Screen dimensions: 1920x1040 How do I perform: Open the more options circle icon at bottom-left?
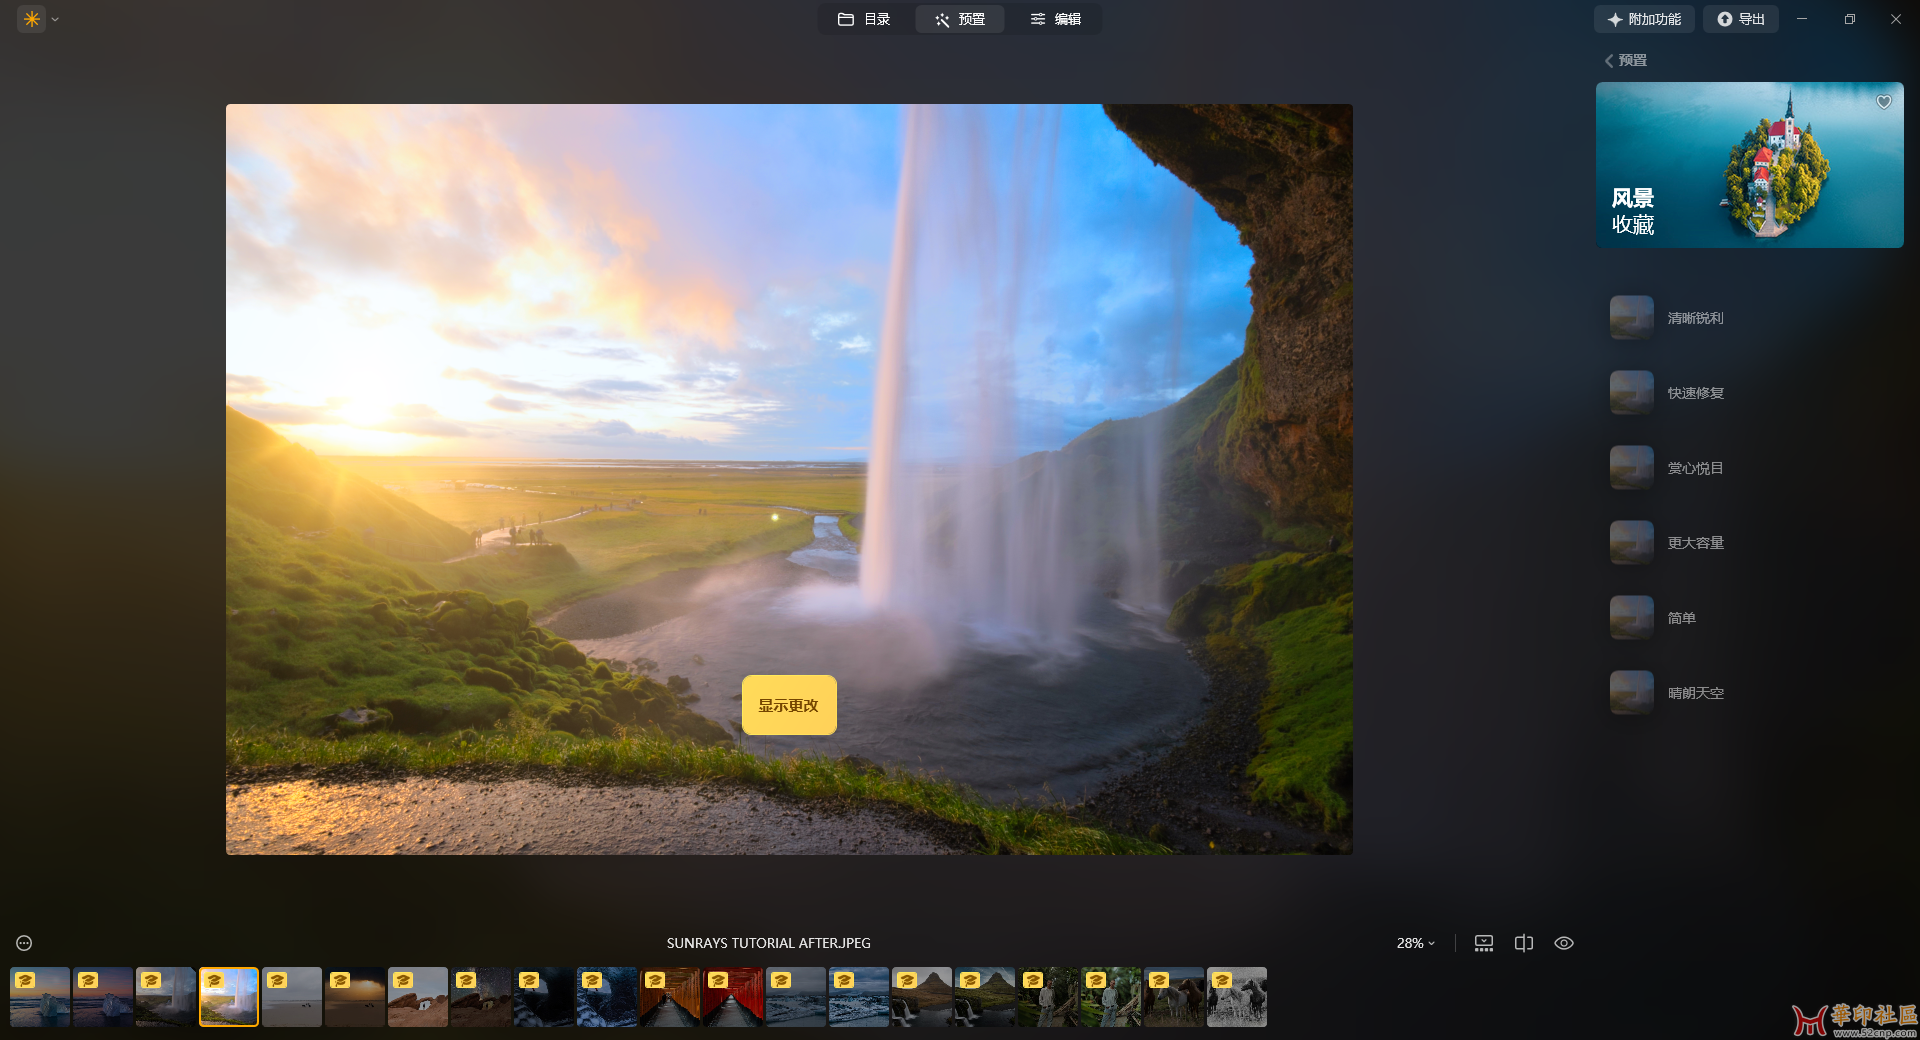click(24, 943)
